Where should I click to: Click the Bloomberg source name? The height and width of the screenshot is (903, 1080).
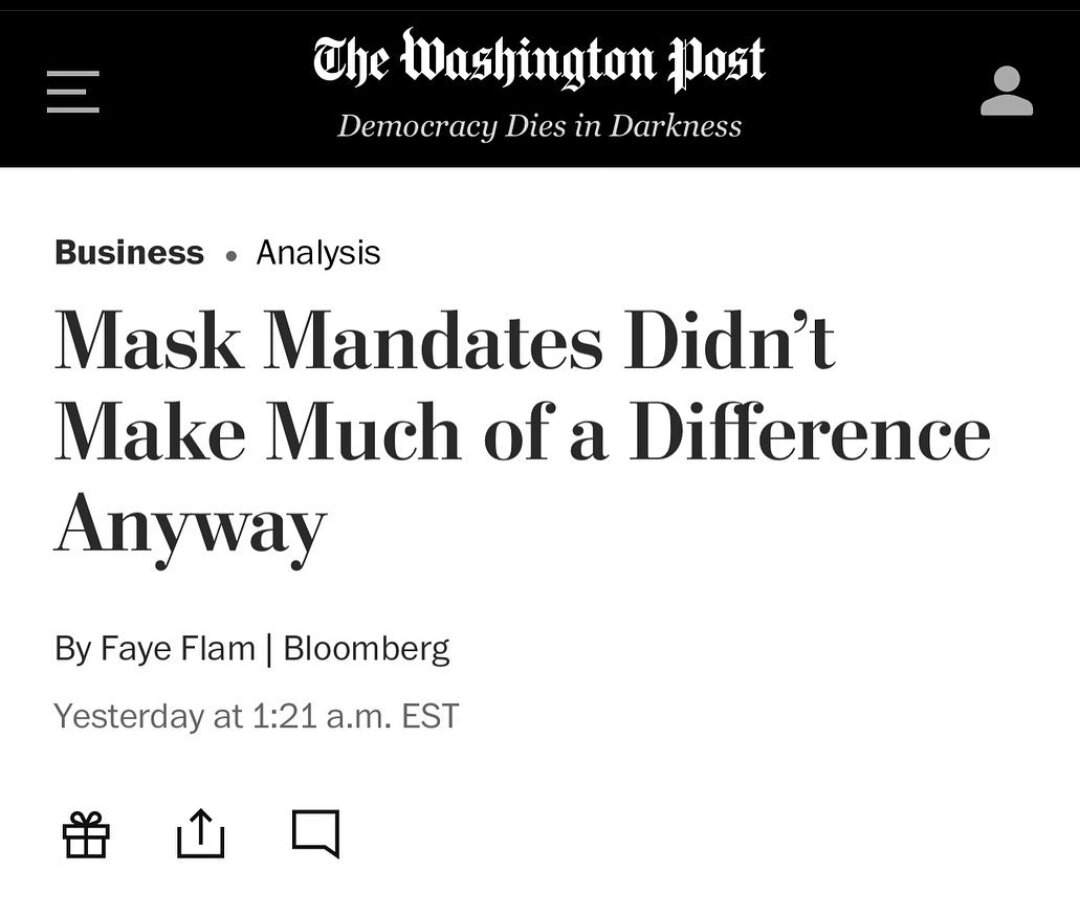[367, 649]
